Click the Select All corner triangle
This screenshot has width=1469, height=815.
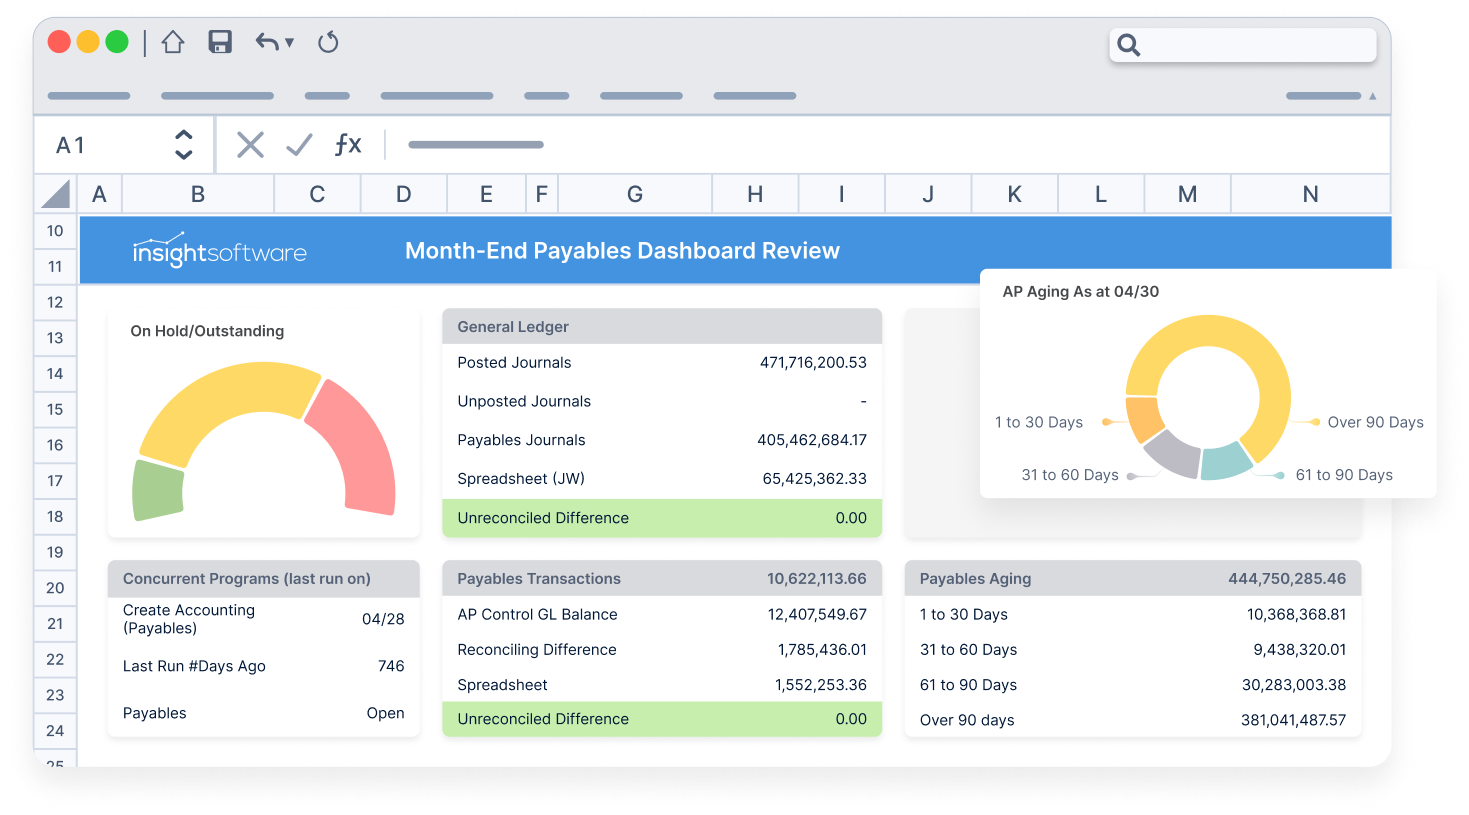[56, 194]
